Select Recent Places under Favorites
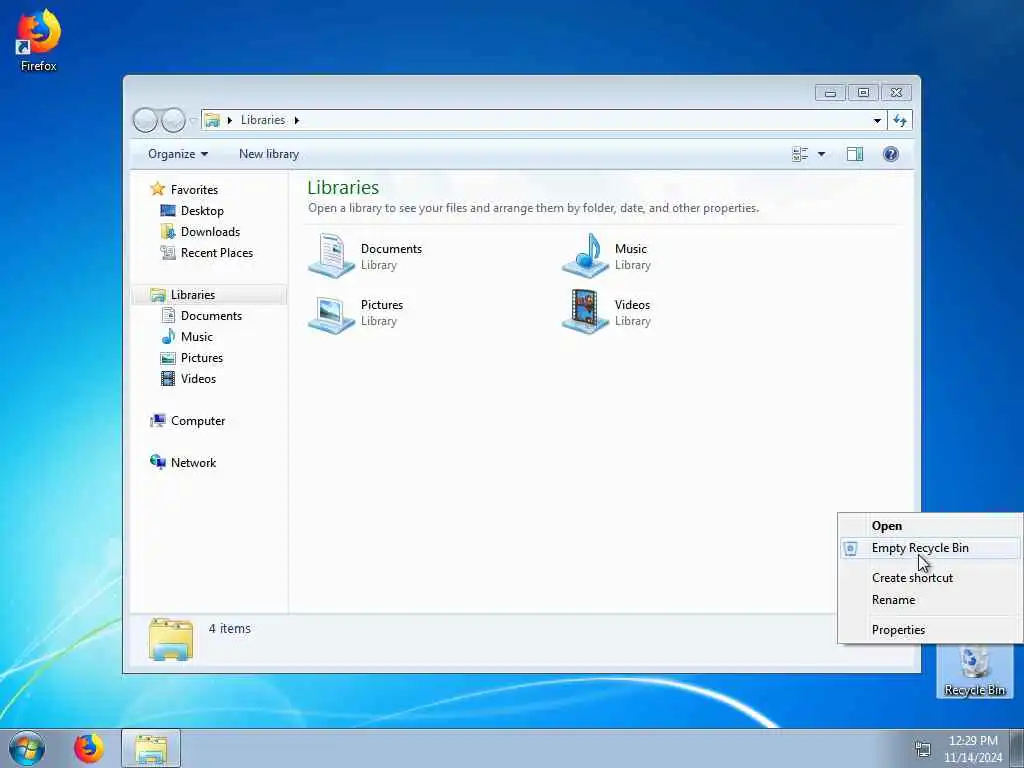 217,253
